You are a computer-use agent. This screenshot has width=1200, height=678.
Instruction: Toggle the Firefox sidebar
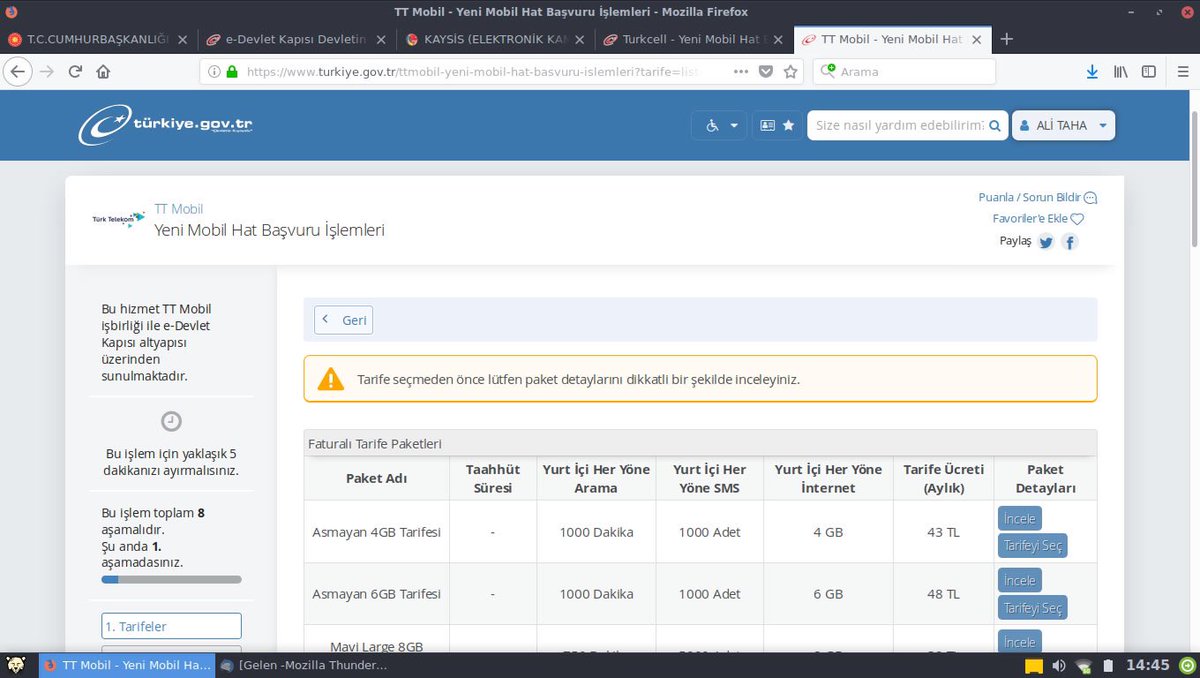pyautogui.click(x=1149, y=72)
